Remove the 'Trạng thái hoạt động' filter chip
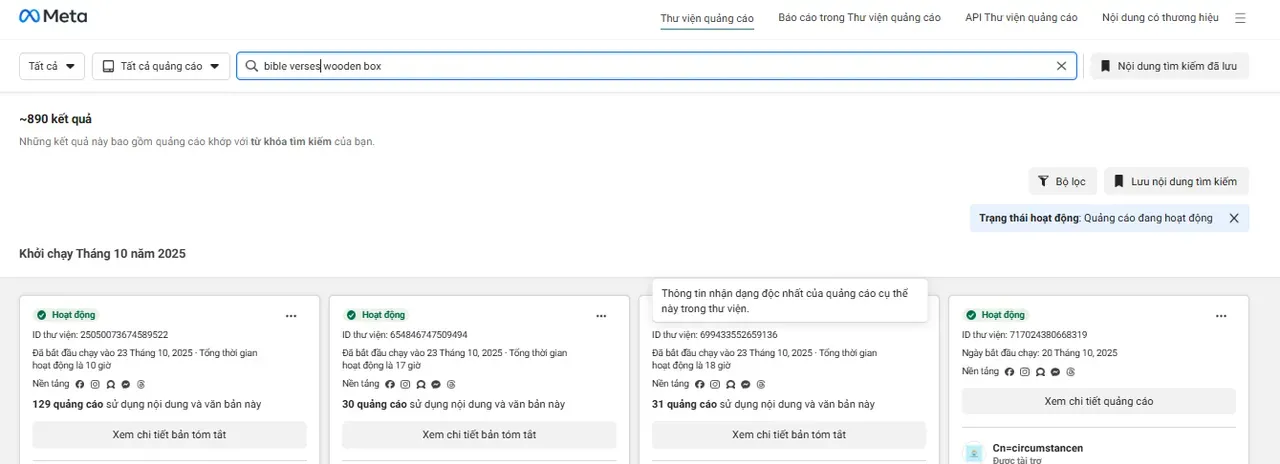Screen dimensions: 1280x464 1233,218
